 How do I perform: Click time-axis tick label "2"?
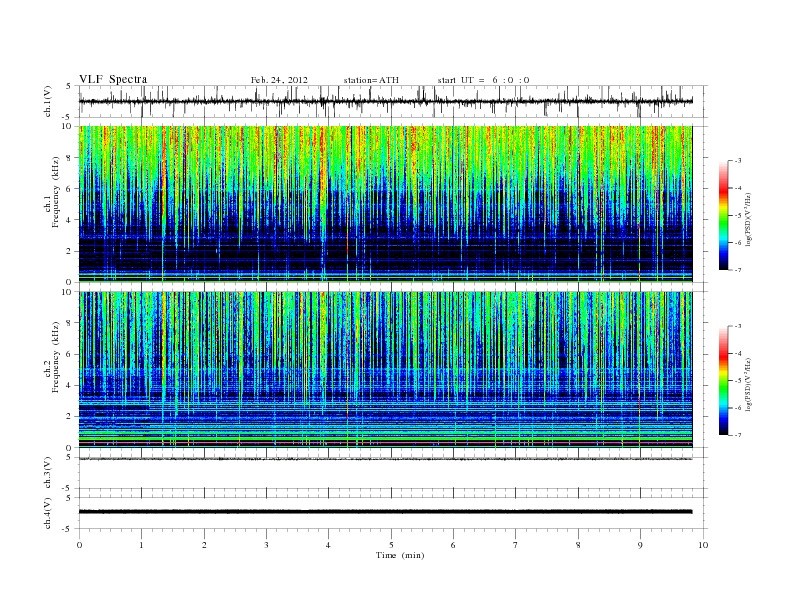pyautogui.click(x=204, y=545)
